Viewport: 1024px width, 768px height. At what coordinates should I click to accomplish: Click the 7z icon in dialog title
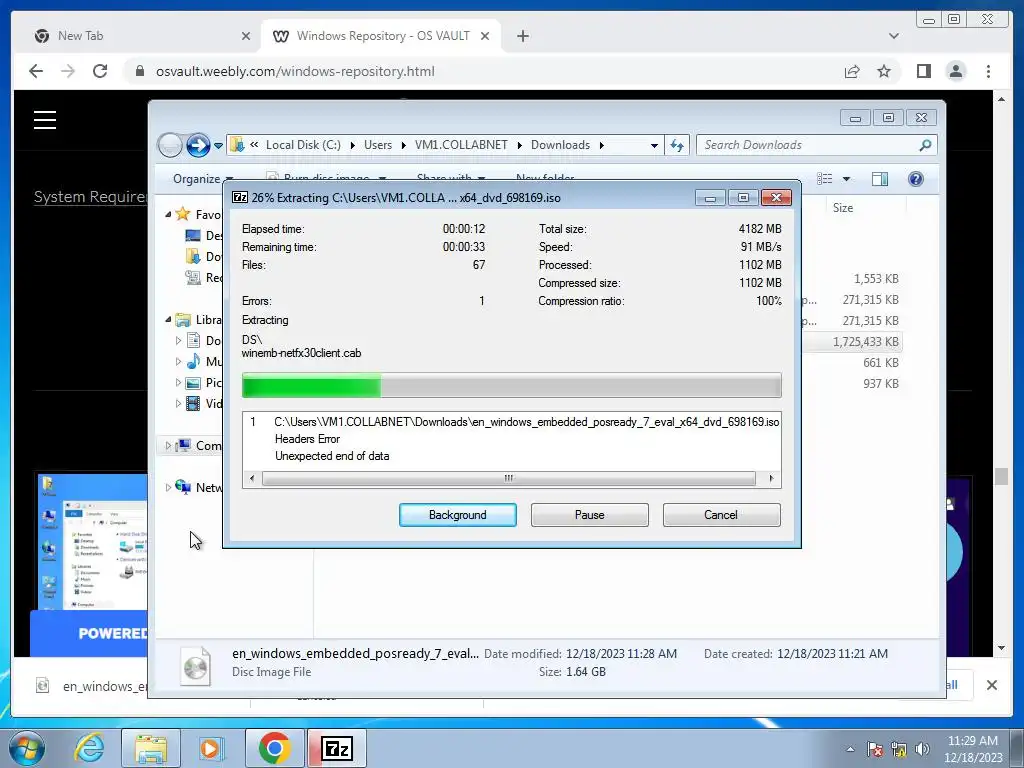point(240,197)
